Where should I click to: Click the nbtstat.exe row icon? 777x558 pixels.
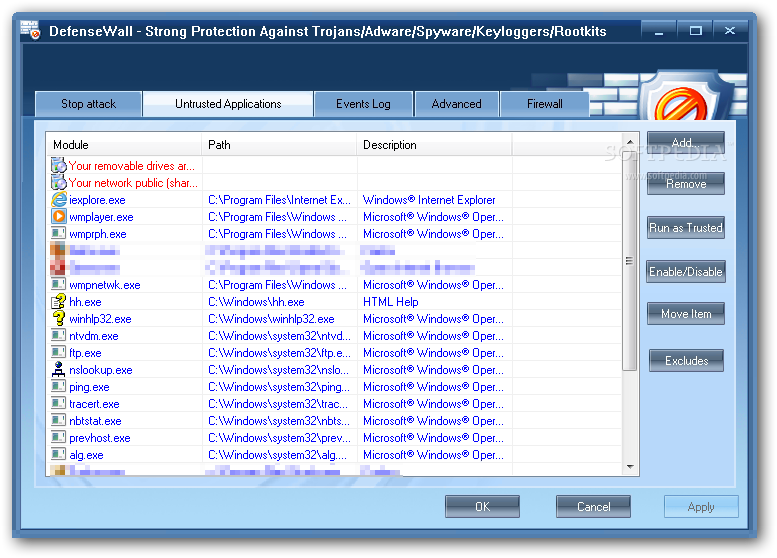click(x=58, y=420)
